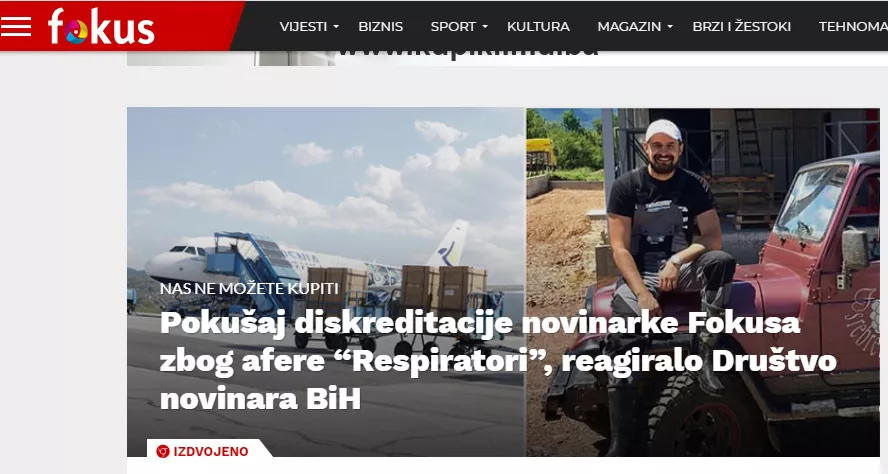Expand the Magazin dropdown arrow

pyautogui.click(x=670, y=27)
